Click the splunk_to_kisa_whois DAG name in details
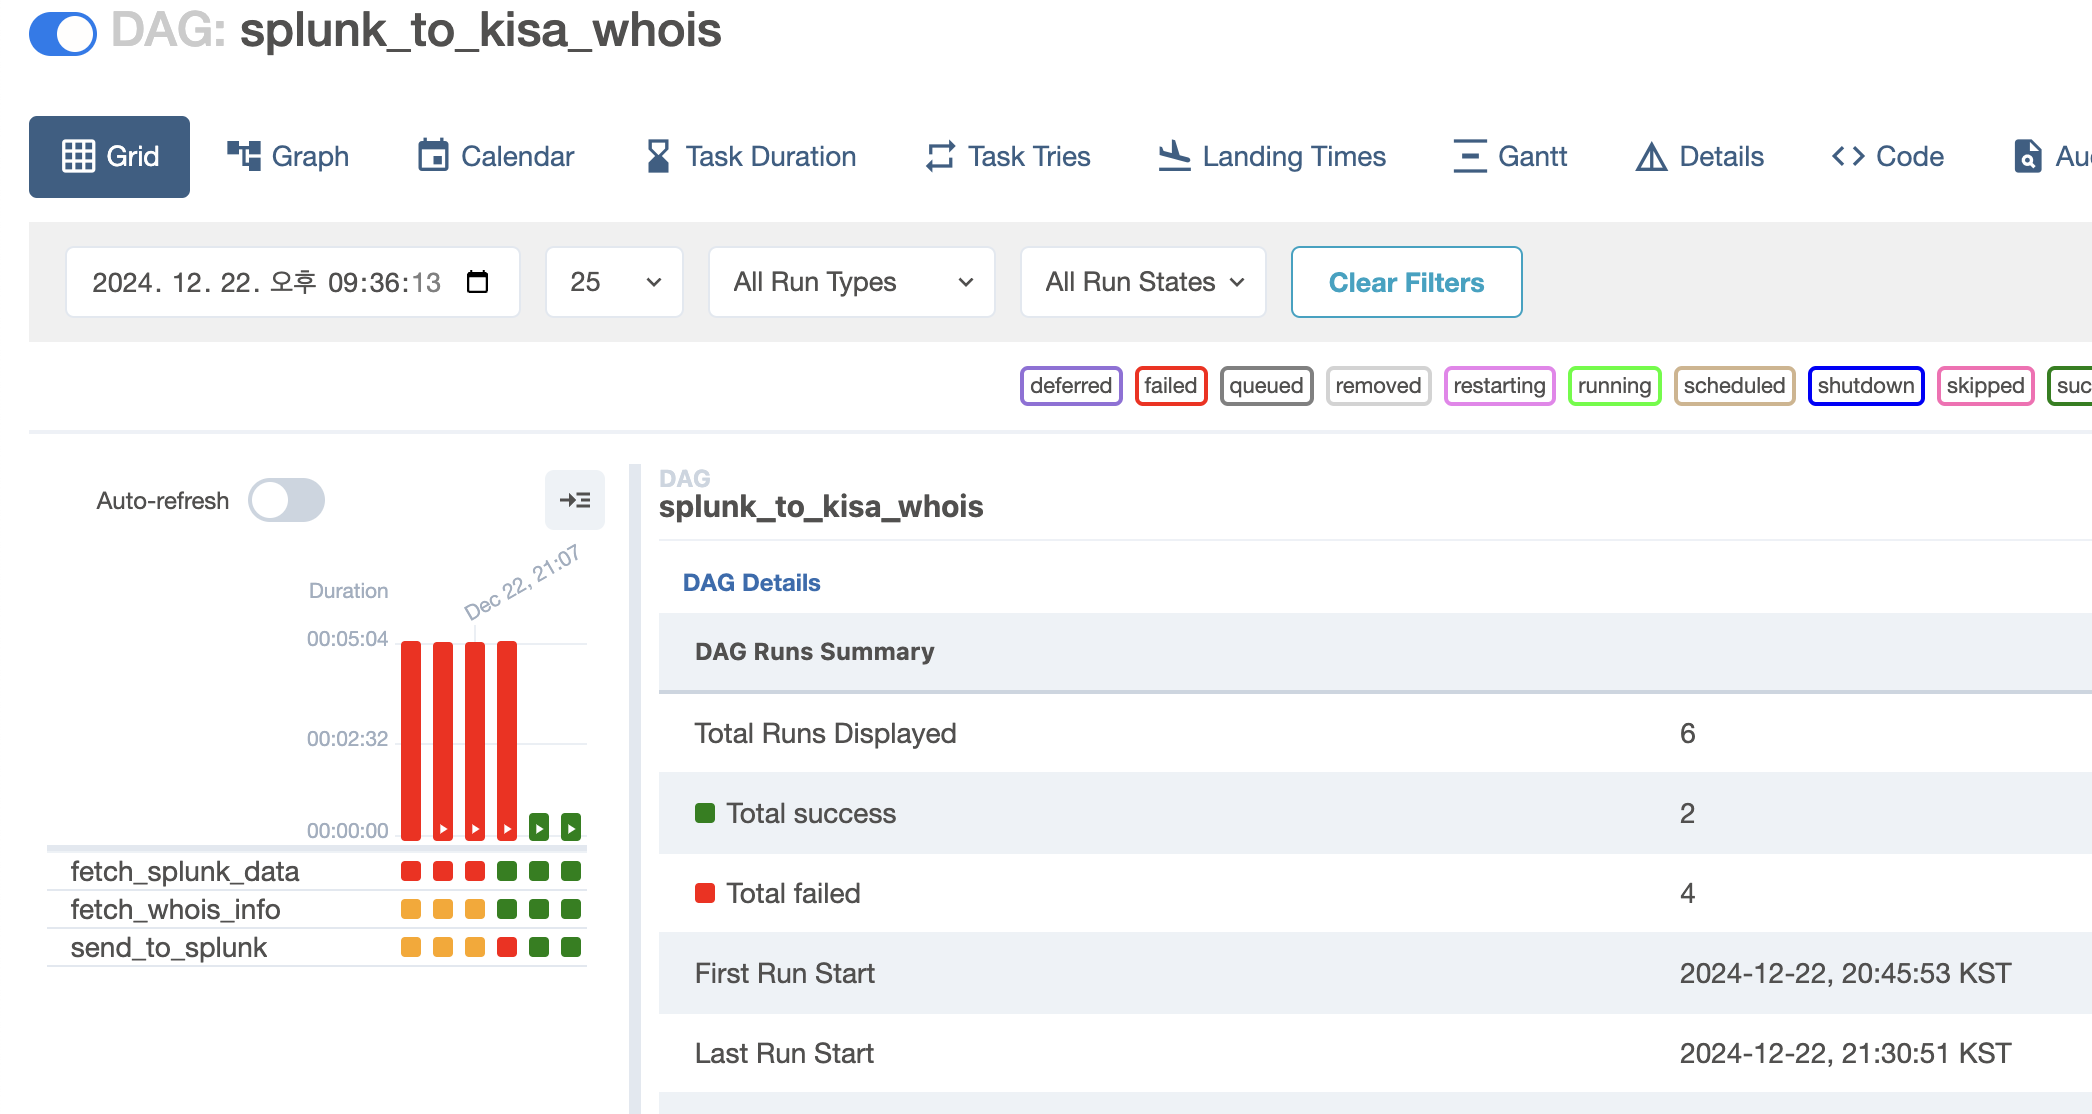Screen dimensions: 2092x1114 tap(821, 507)
